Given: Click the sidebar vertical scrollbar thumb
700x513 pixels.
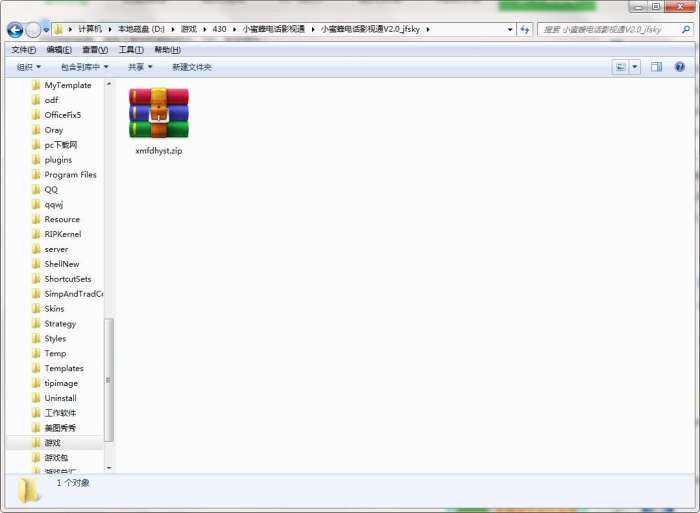Looking at the screenshot, I should pos(108,380).
